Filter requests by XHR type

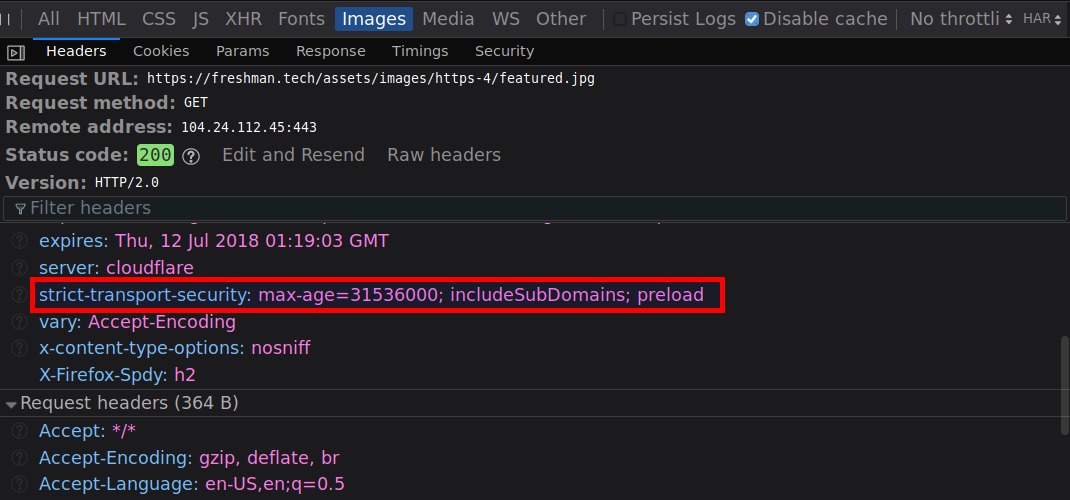[x=245, y=19]
